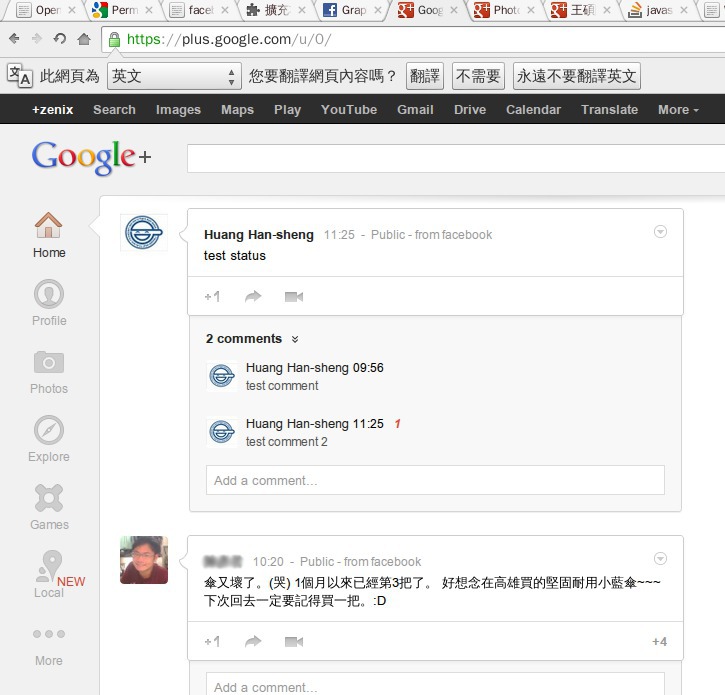725x695 pixels.
Task: Open Gmail in Google bar
Action: (x=415, y=110)
